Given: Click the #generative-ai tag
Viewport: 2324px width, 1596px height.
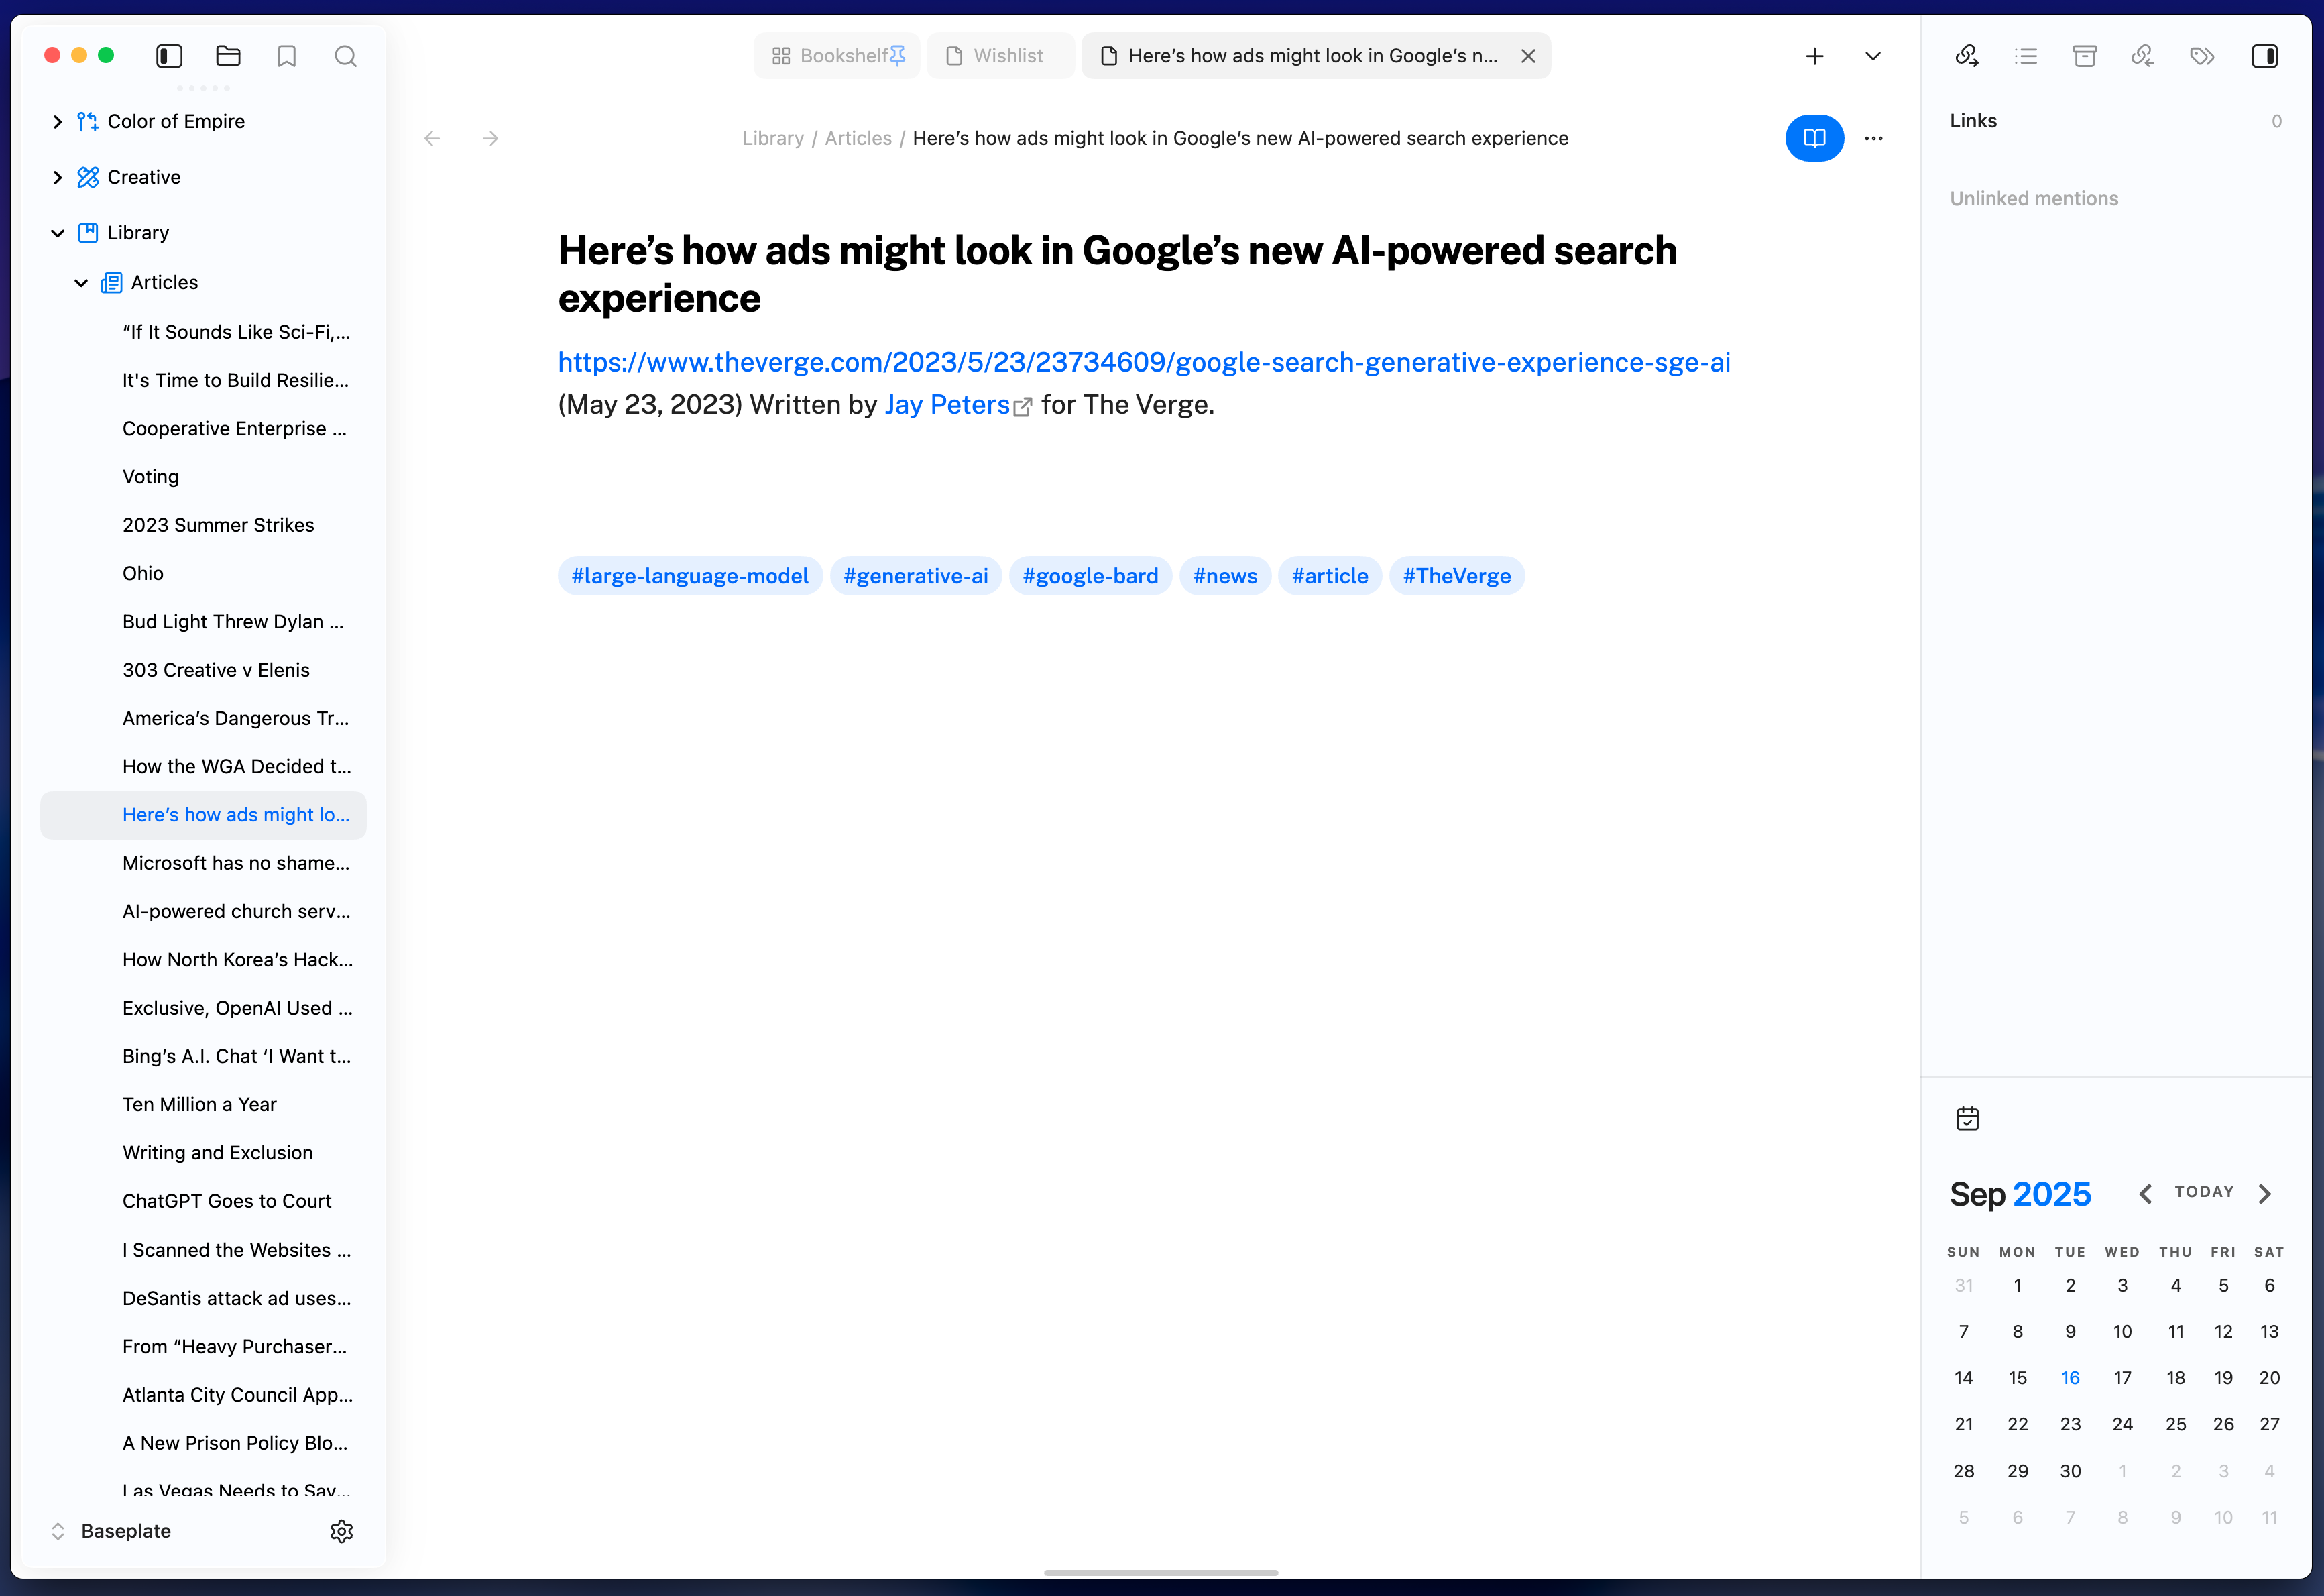Looking at the screenshot, I should 915,576.
